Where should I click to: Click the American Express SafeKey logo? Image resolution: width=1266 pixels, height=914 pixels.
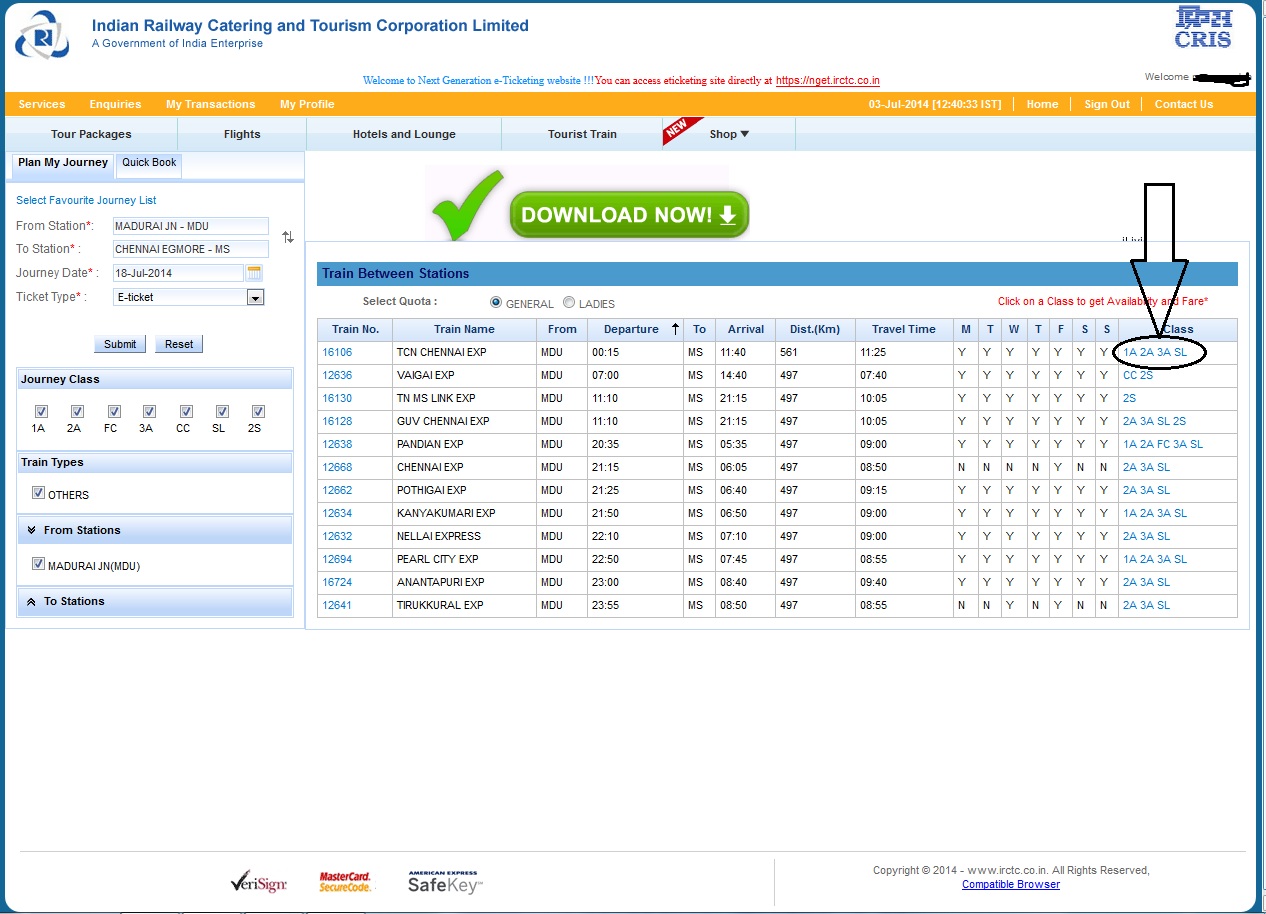coord(445,881)
